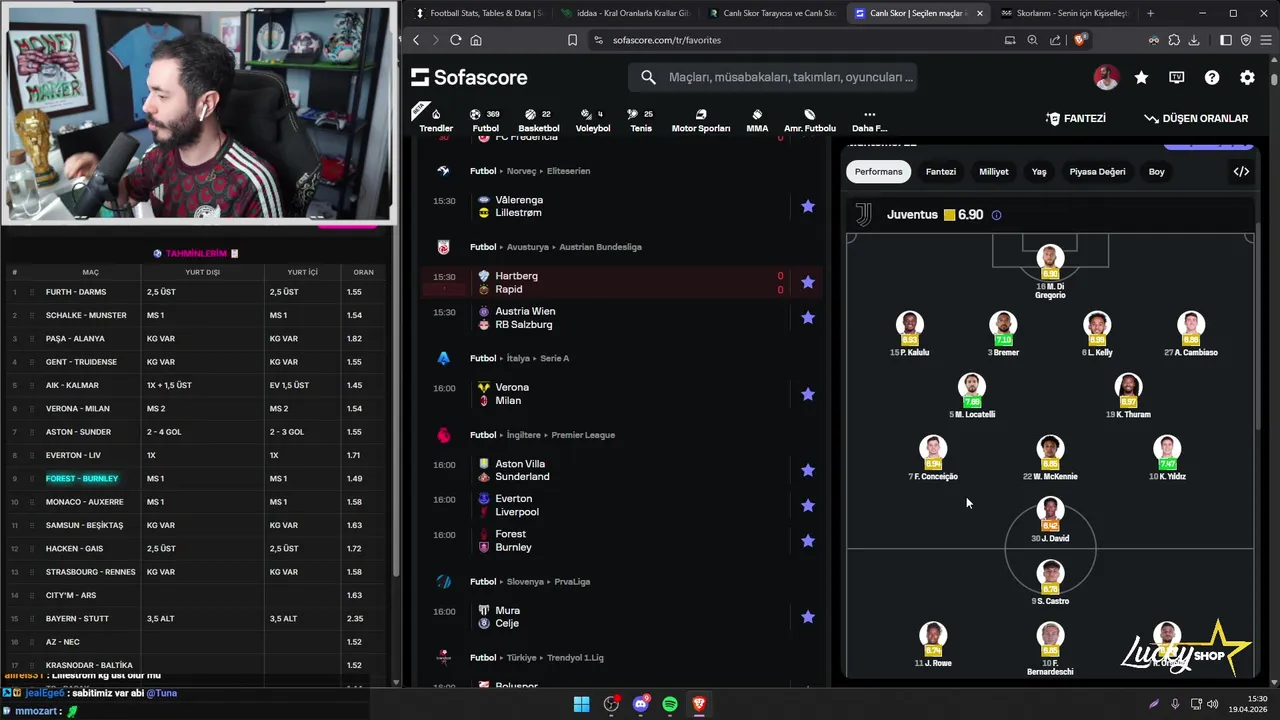Open Sofascore settings gear
Screen dimensions: 1280x720
coord(1247,77)
